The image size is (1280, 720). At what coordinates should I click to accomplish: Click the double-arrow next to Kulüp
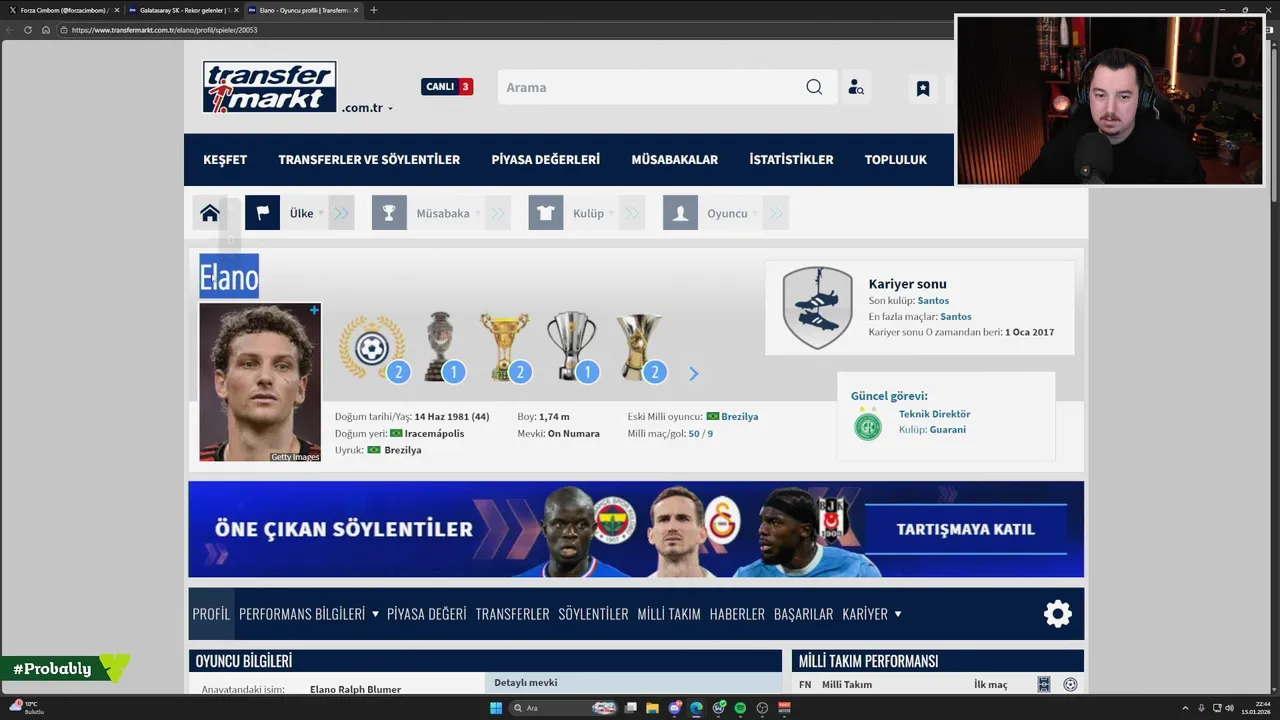pyautogui.click(x=632, y=213)
